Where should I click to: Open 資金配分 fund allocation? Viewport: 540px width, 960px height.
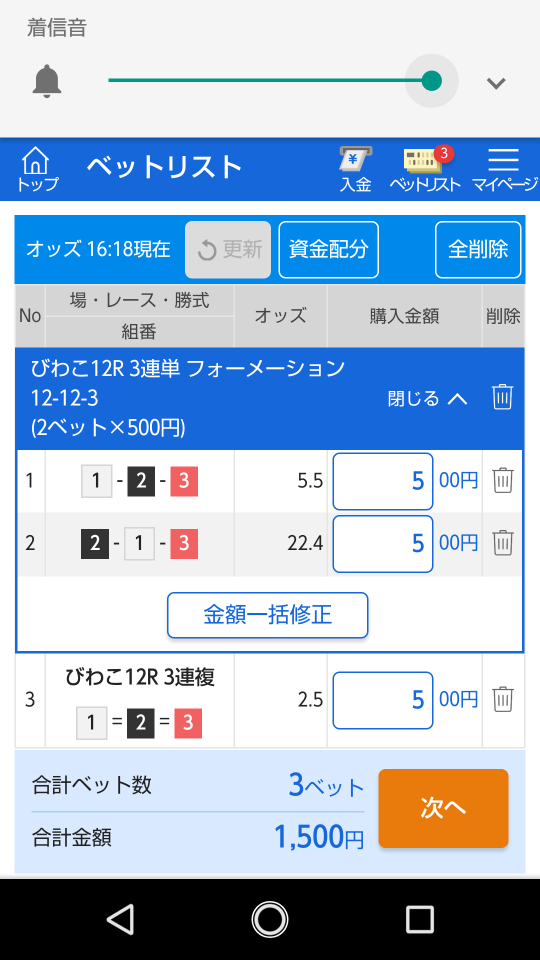329,250
